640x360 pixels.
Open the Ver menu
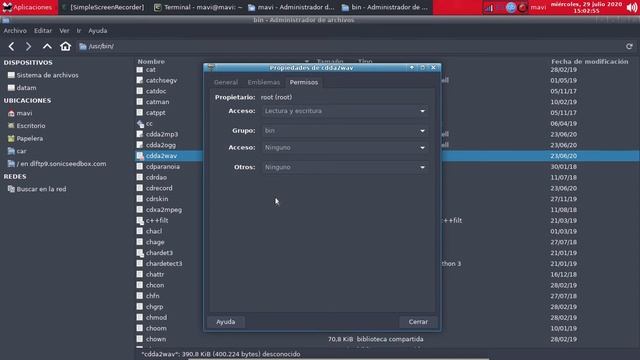[64, 31]
